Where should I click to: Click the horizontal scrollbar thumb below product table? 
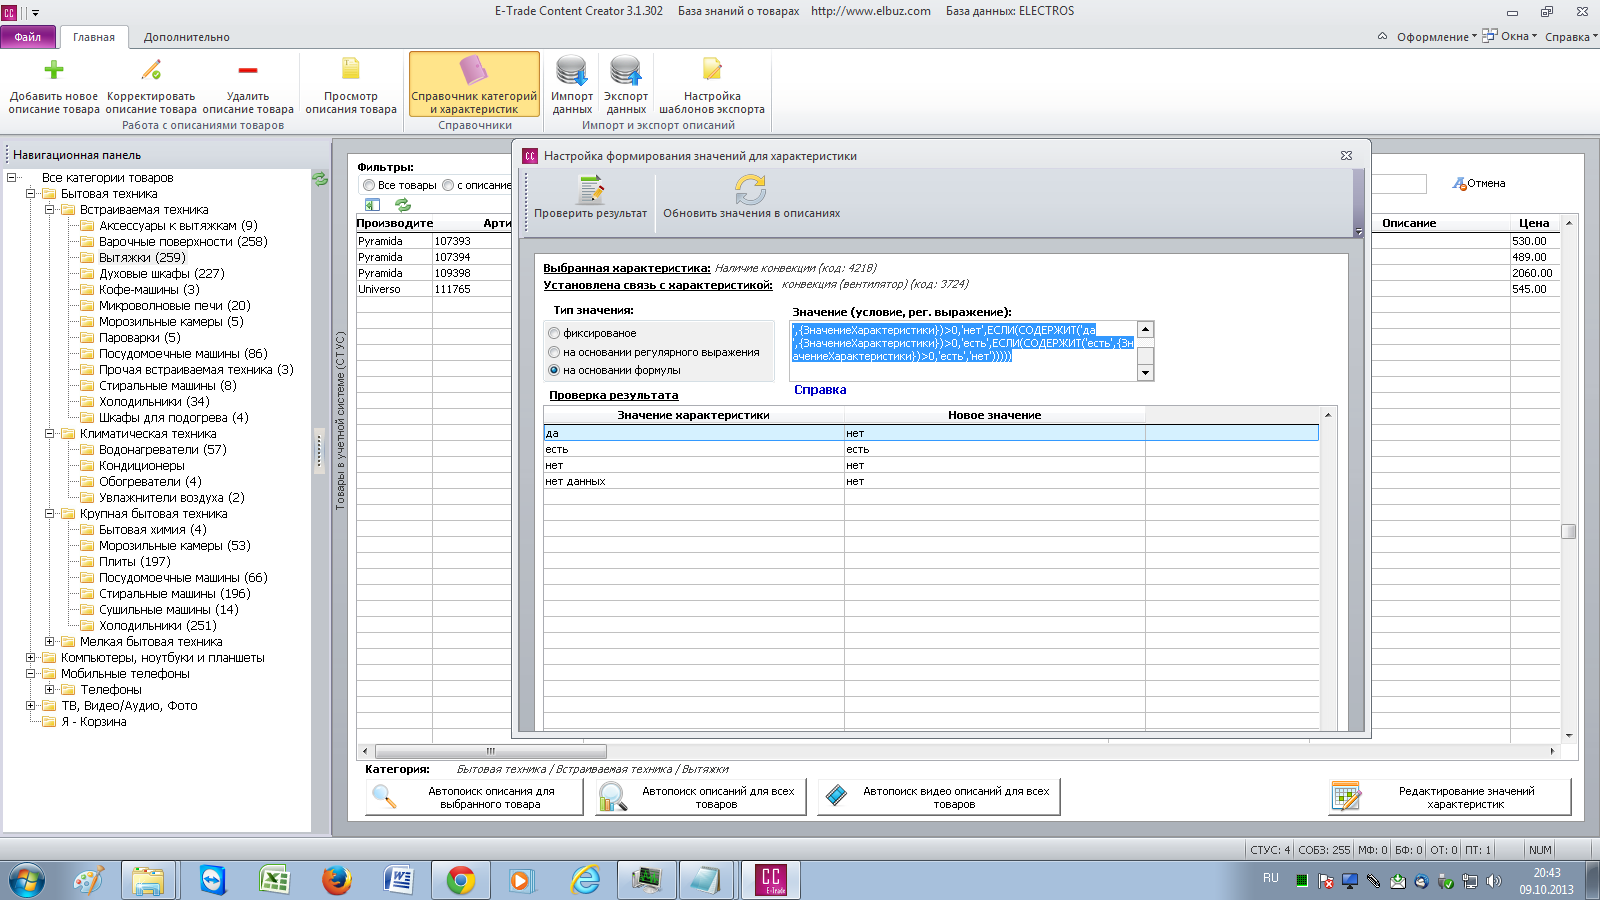490,751
